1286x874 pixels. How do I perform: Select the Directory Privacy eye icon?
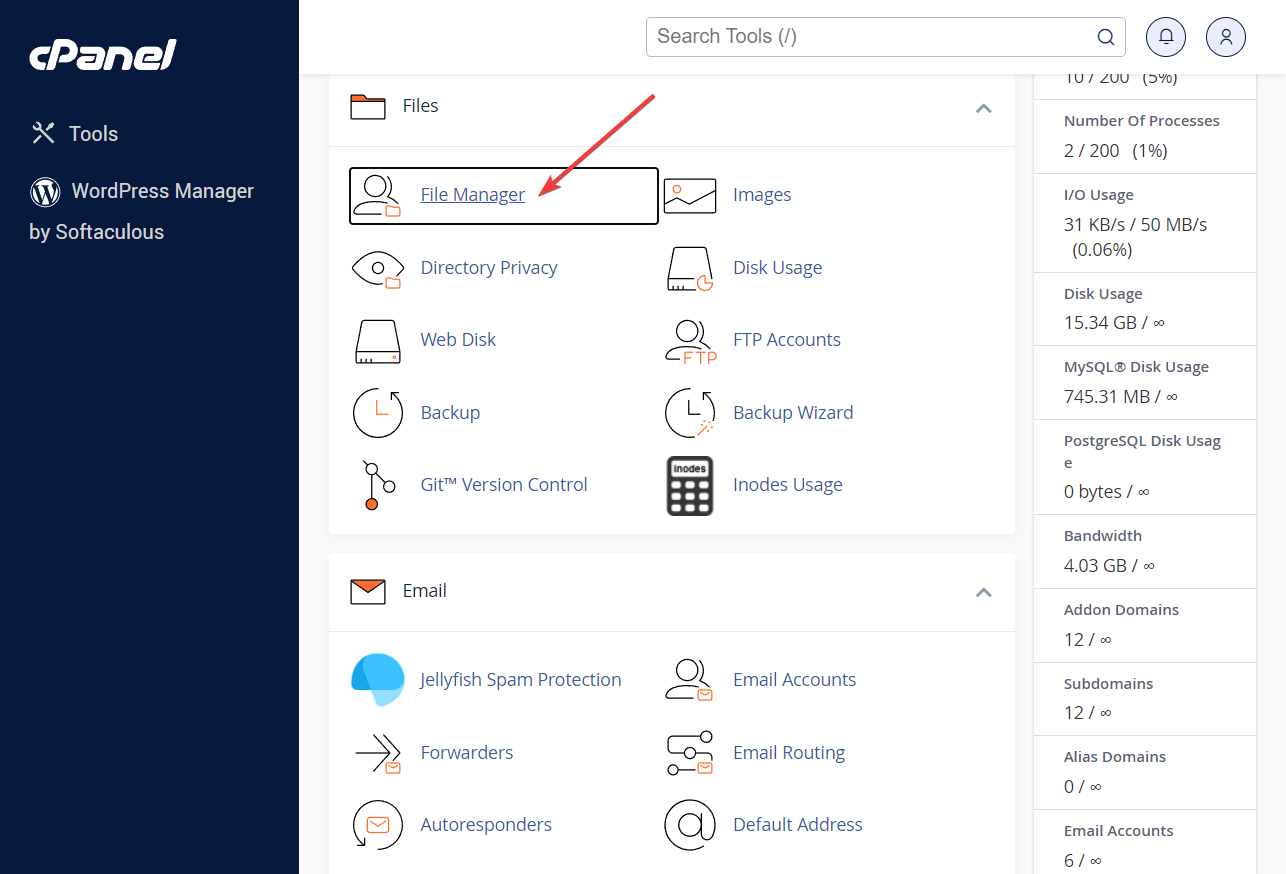pos(378,267)
